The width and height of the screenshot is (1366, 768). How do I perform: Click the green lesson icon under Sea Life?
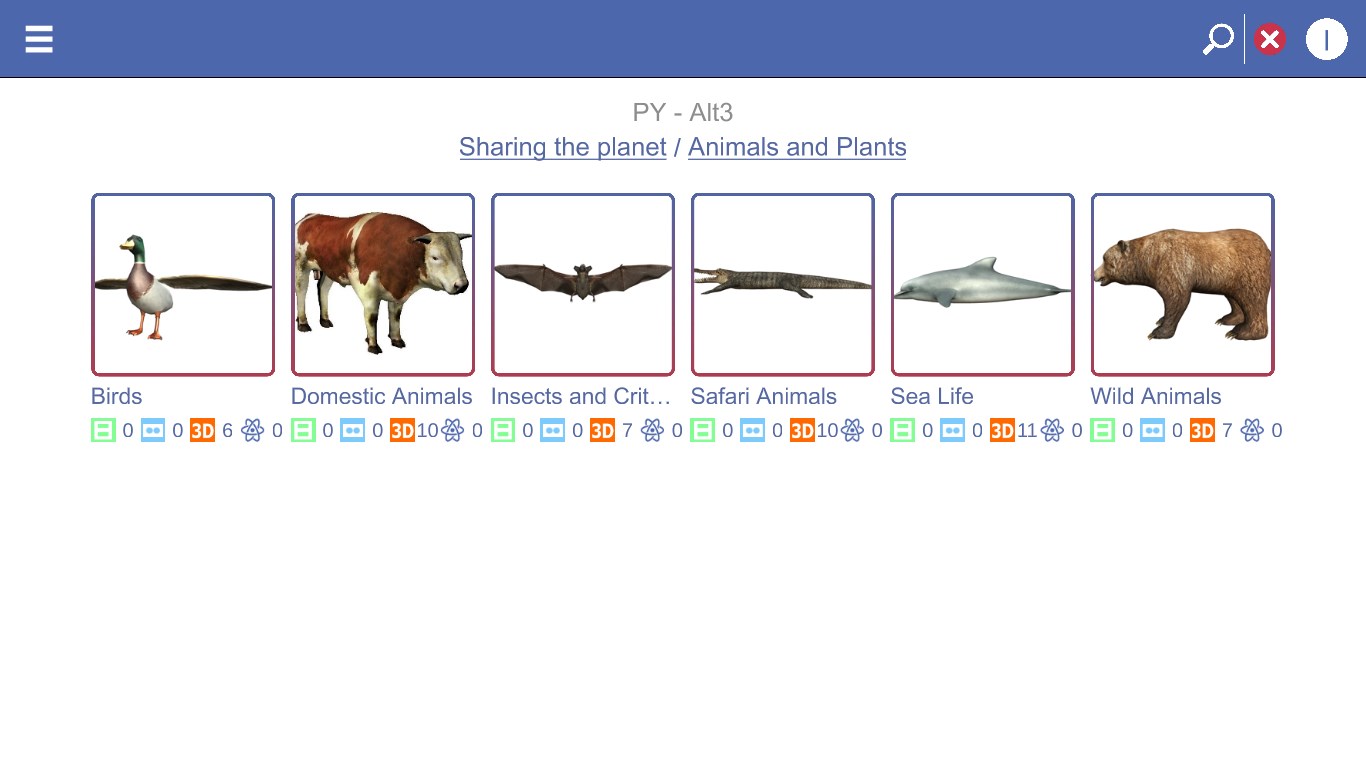pos(903,431)
